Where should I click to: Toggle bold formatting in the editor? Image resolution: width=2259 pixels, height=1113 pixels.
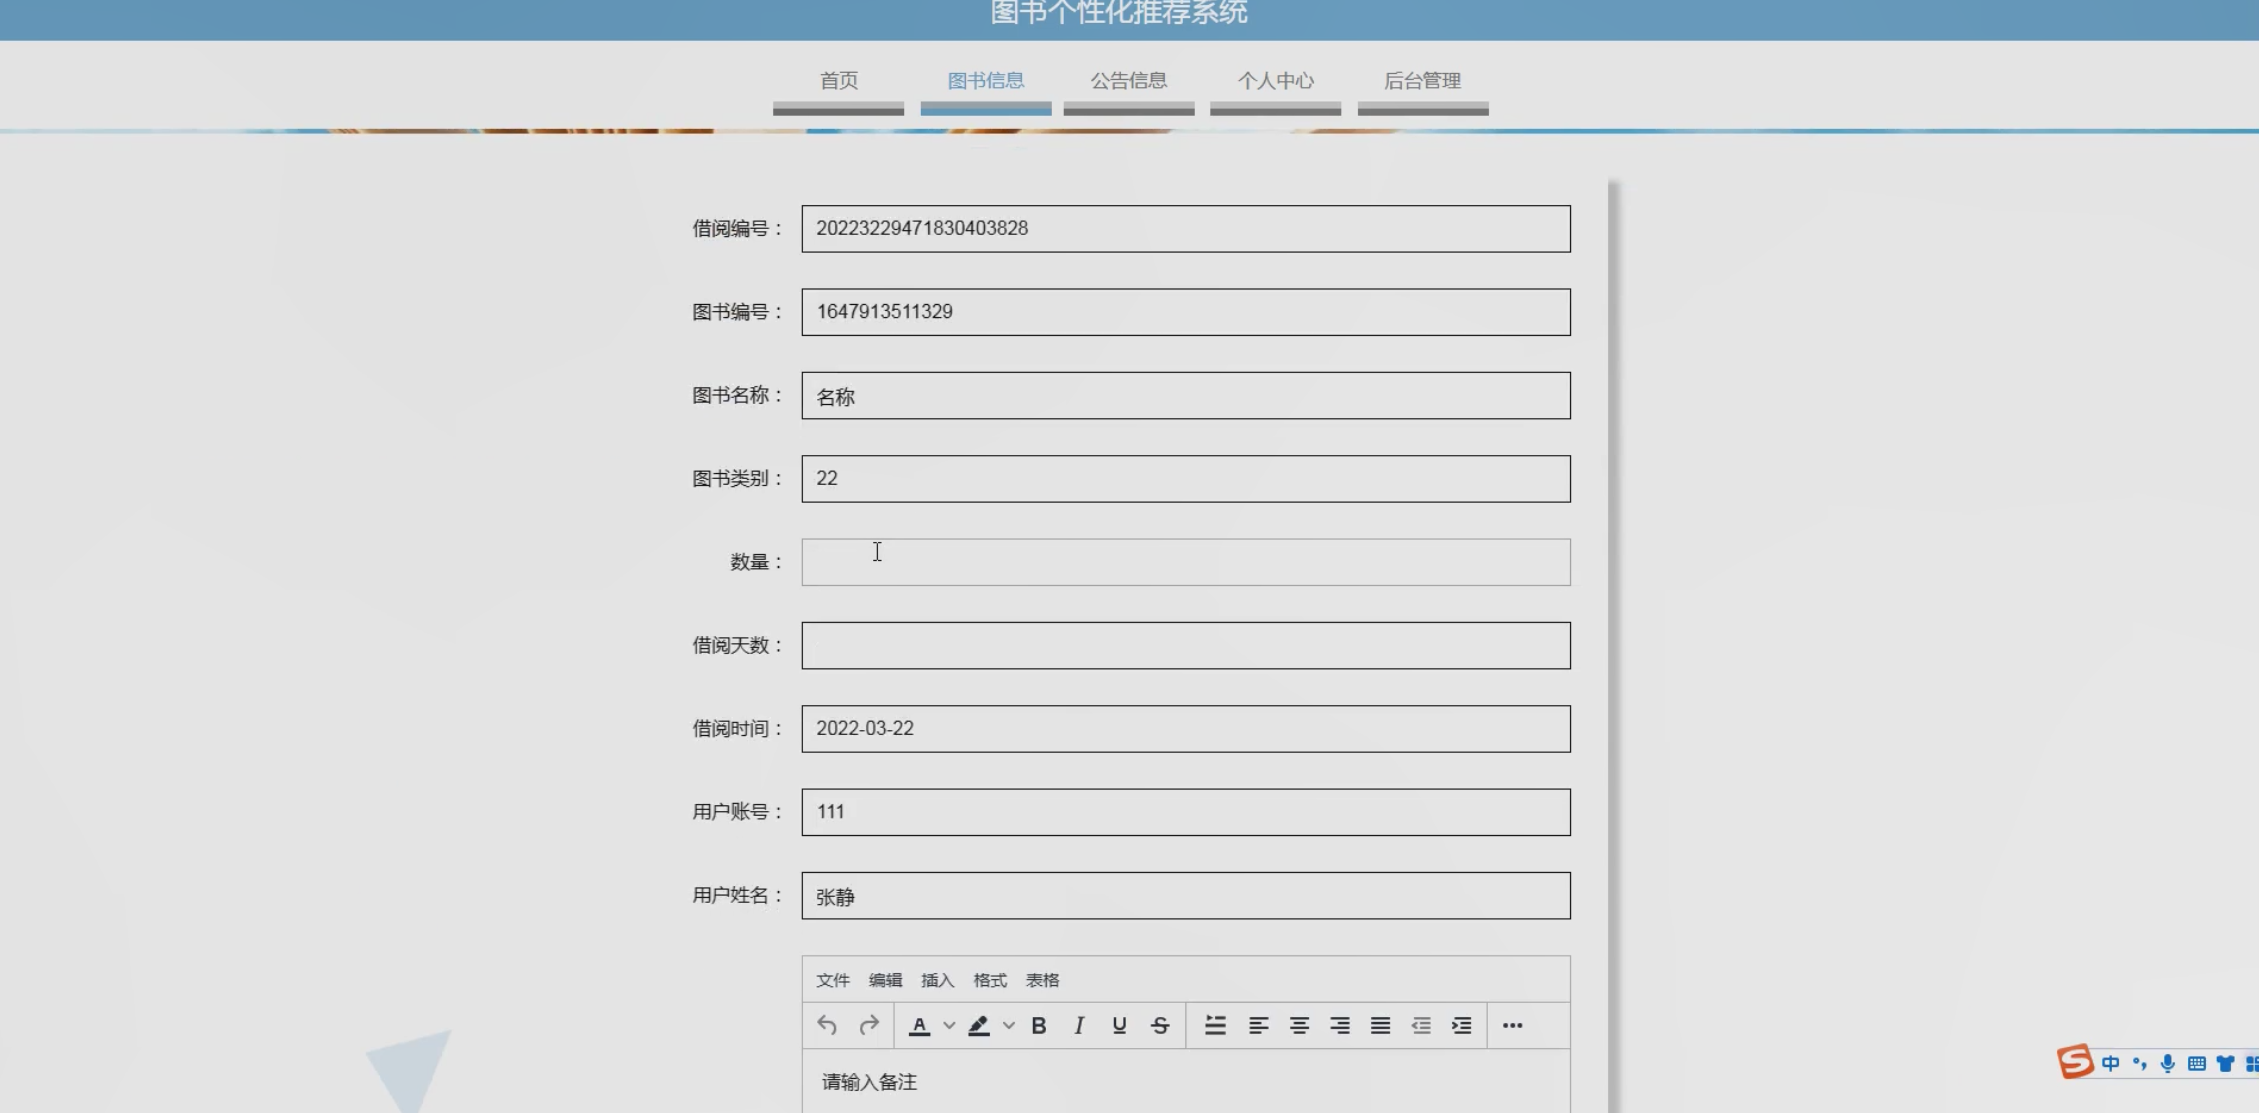(1038, 1025)
